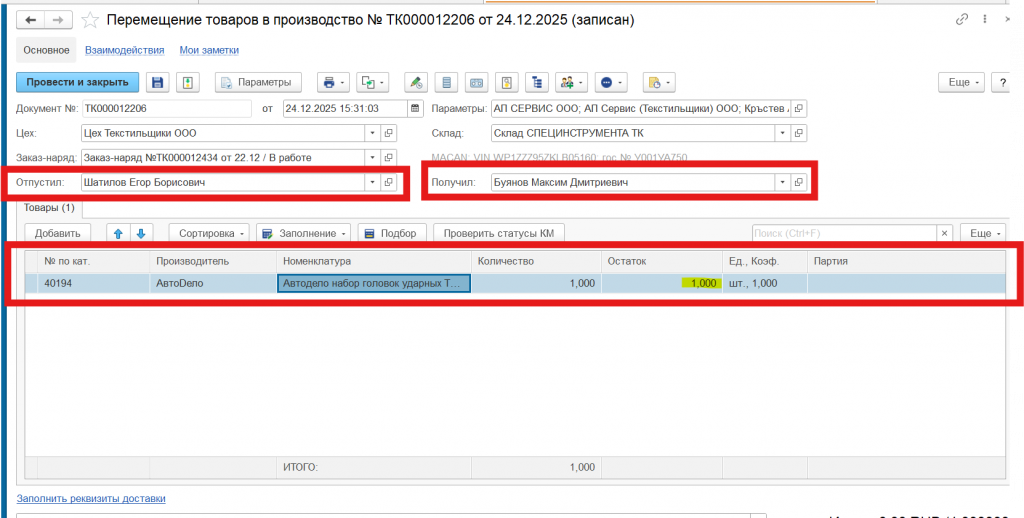Image resolution: width=1024 pixels, height=518 pixels.
Task: Move row up with the blue up arrow
Action: pyautogui.click(x=118, y=233)
